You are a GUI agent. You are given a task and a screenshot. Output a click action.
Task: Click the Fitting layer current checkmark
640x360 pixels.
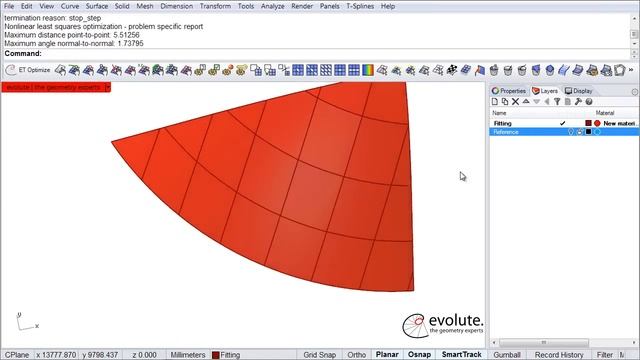pyautogui.click(x=562, y=123)
